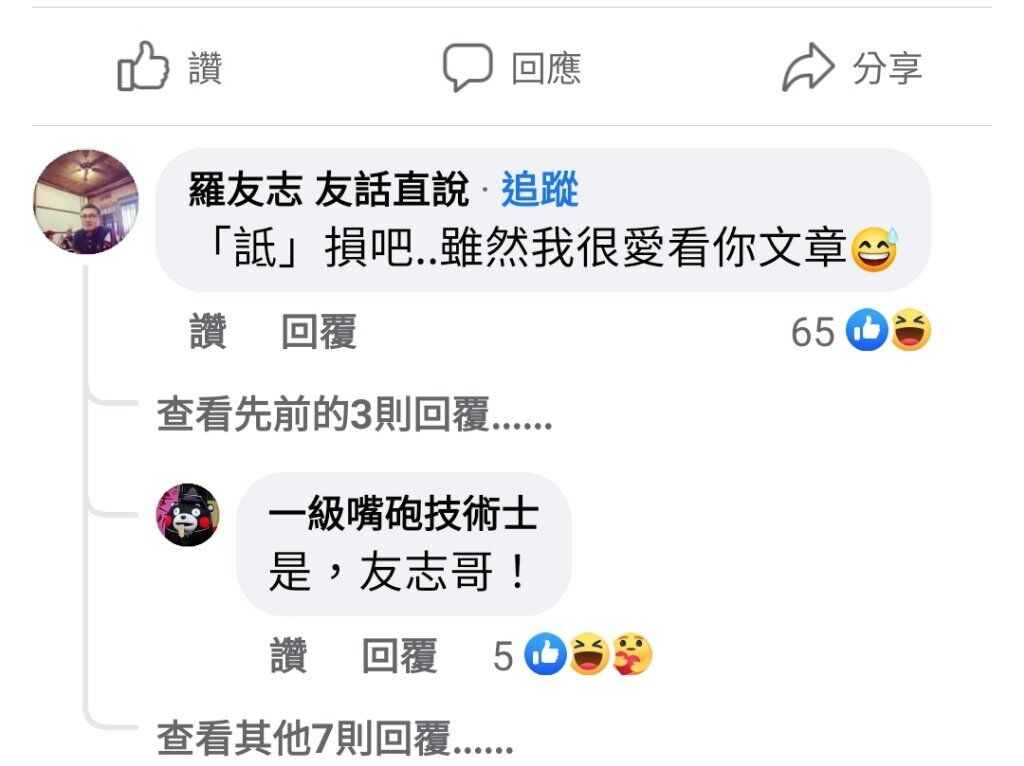
Task: Open the blue like reaction next to 5
Action: (x=545, y=654)
